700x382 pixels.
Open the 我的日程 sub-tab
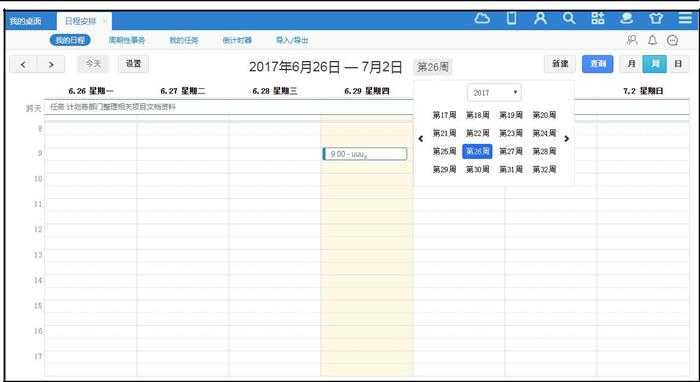(x=70, y=40)
